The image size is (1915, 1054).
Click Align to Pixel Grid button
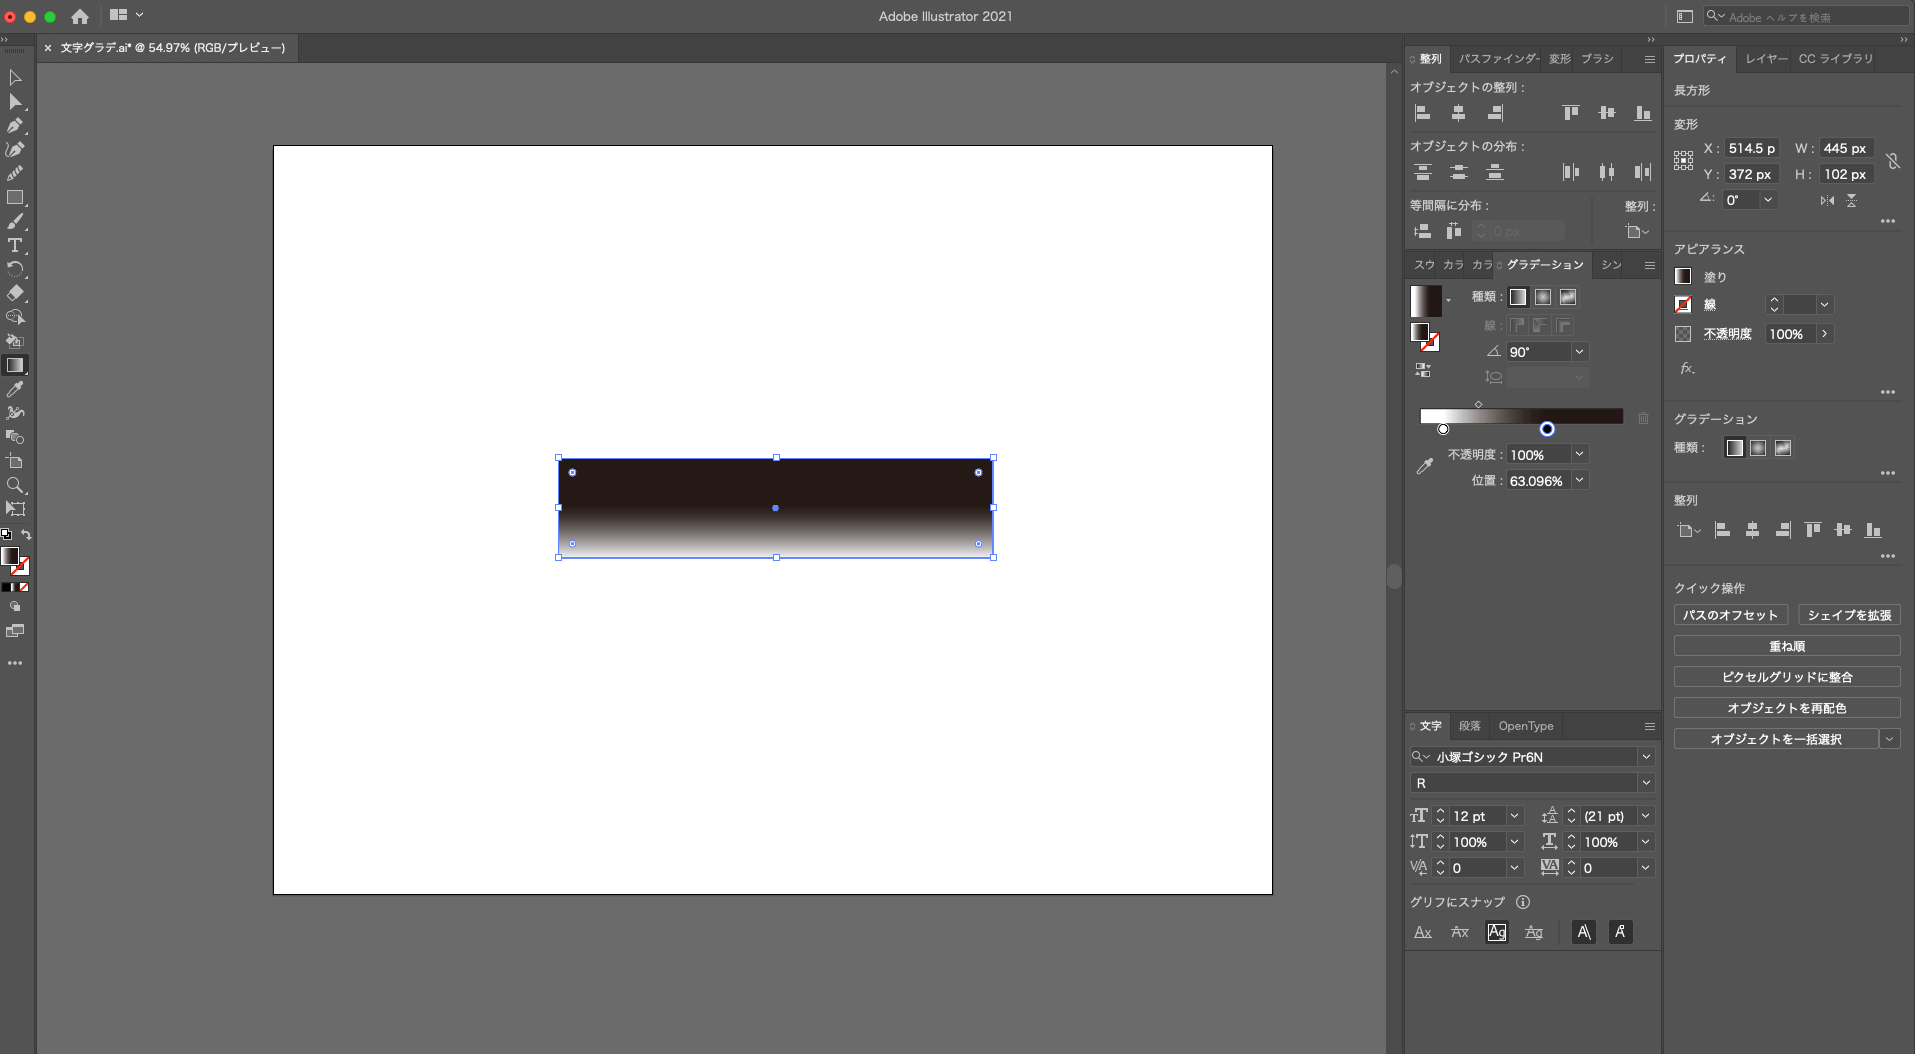coord(1787,677)
